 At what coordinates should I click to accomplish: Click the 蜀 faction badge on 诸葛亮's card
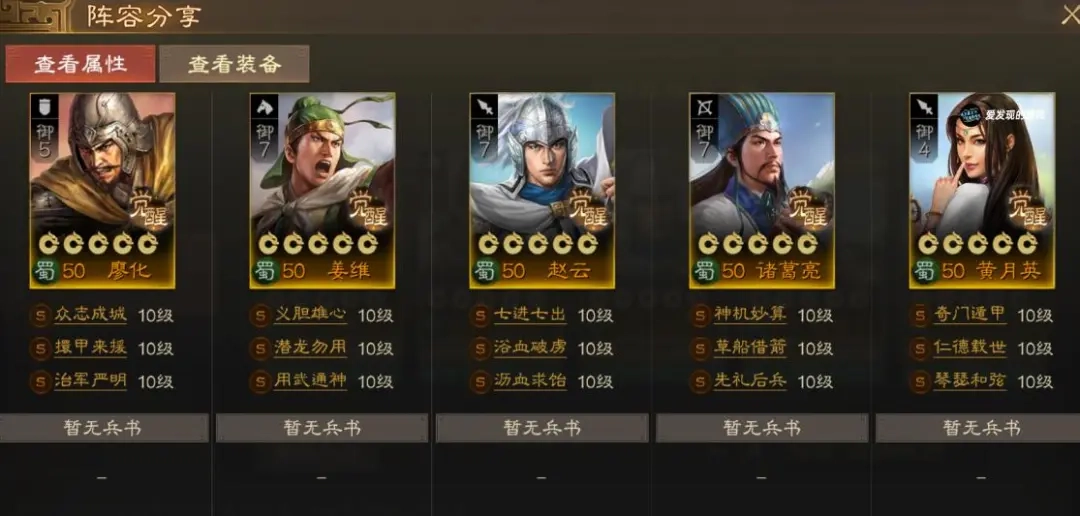705,270
